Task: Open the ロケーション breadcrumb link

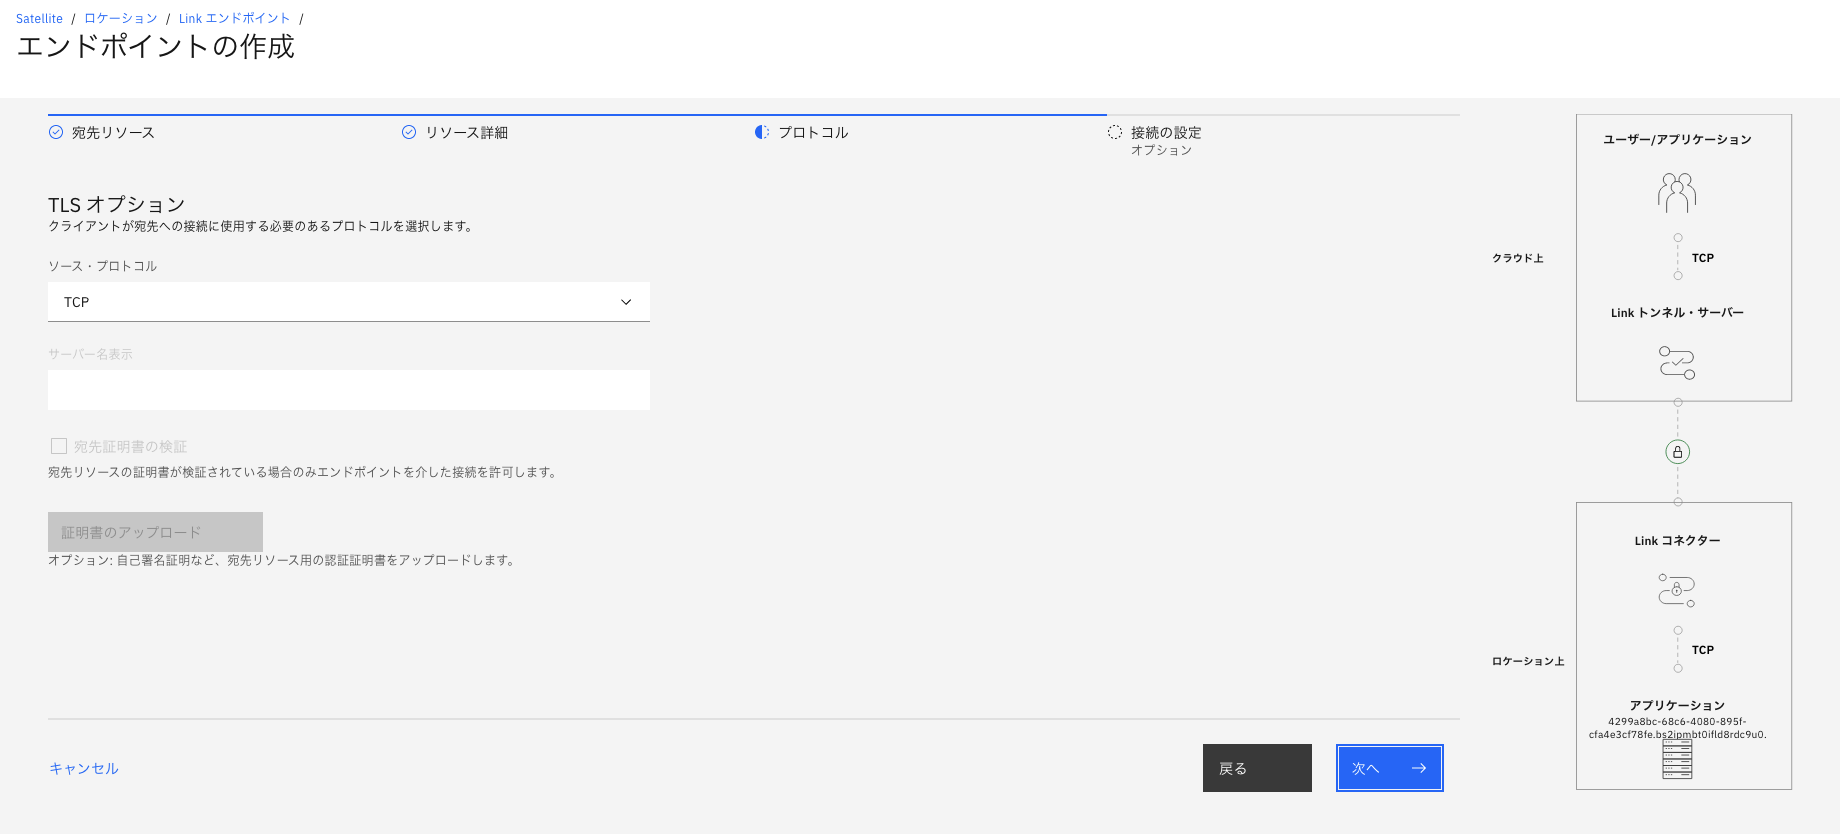Action: (121, 19)
